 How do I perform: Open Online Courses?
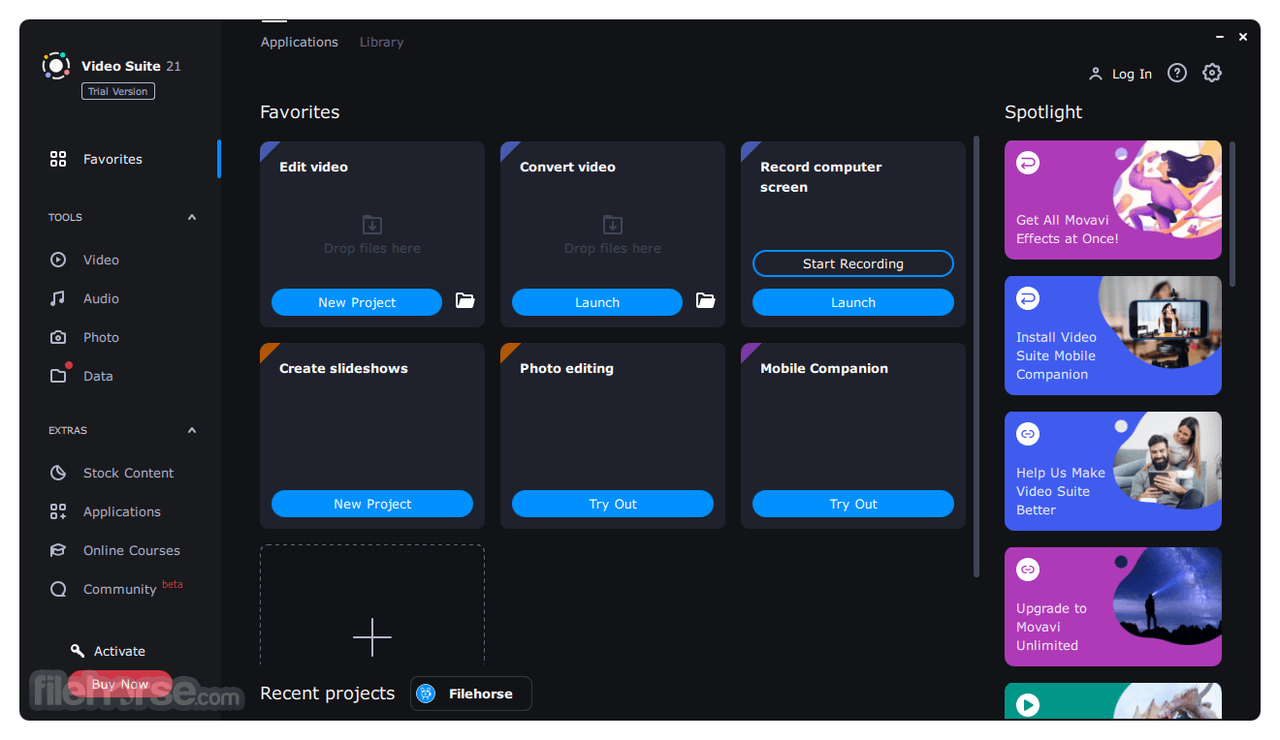coord(131,550)
